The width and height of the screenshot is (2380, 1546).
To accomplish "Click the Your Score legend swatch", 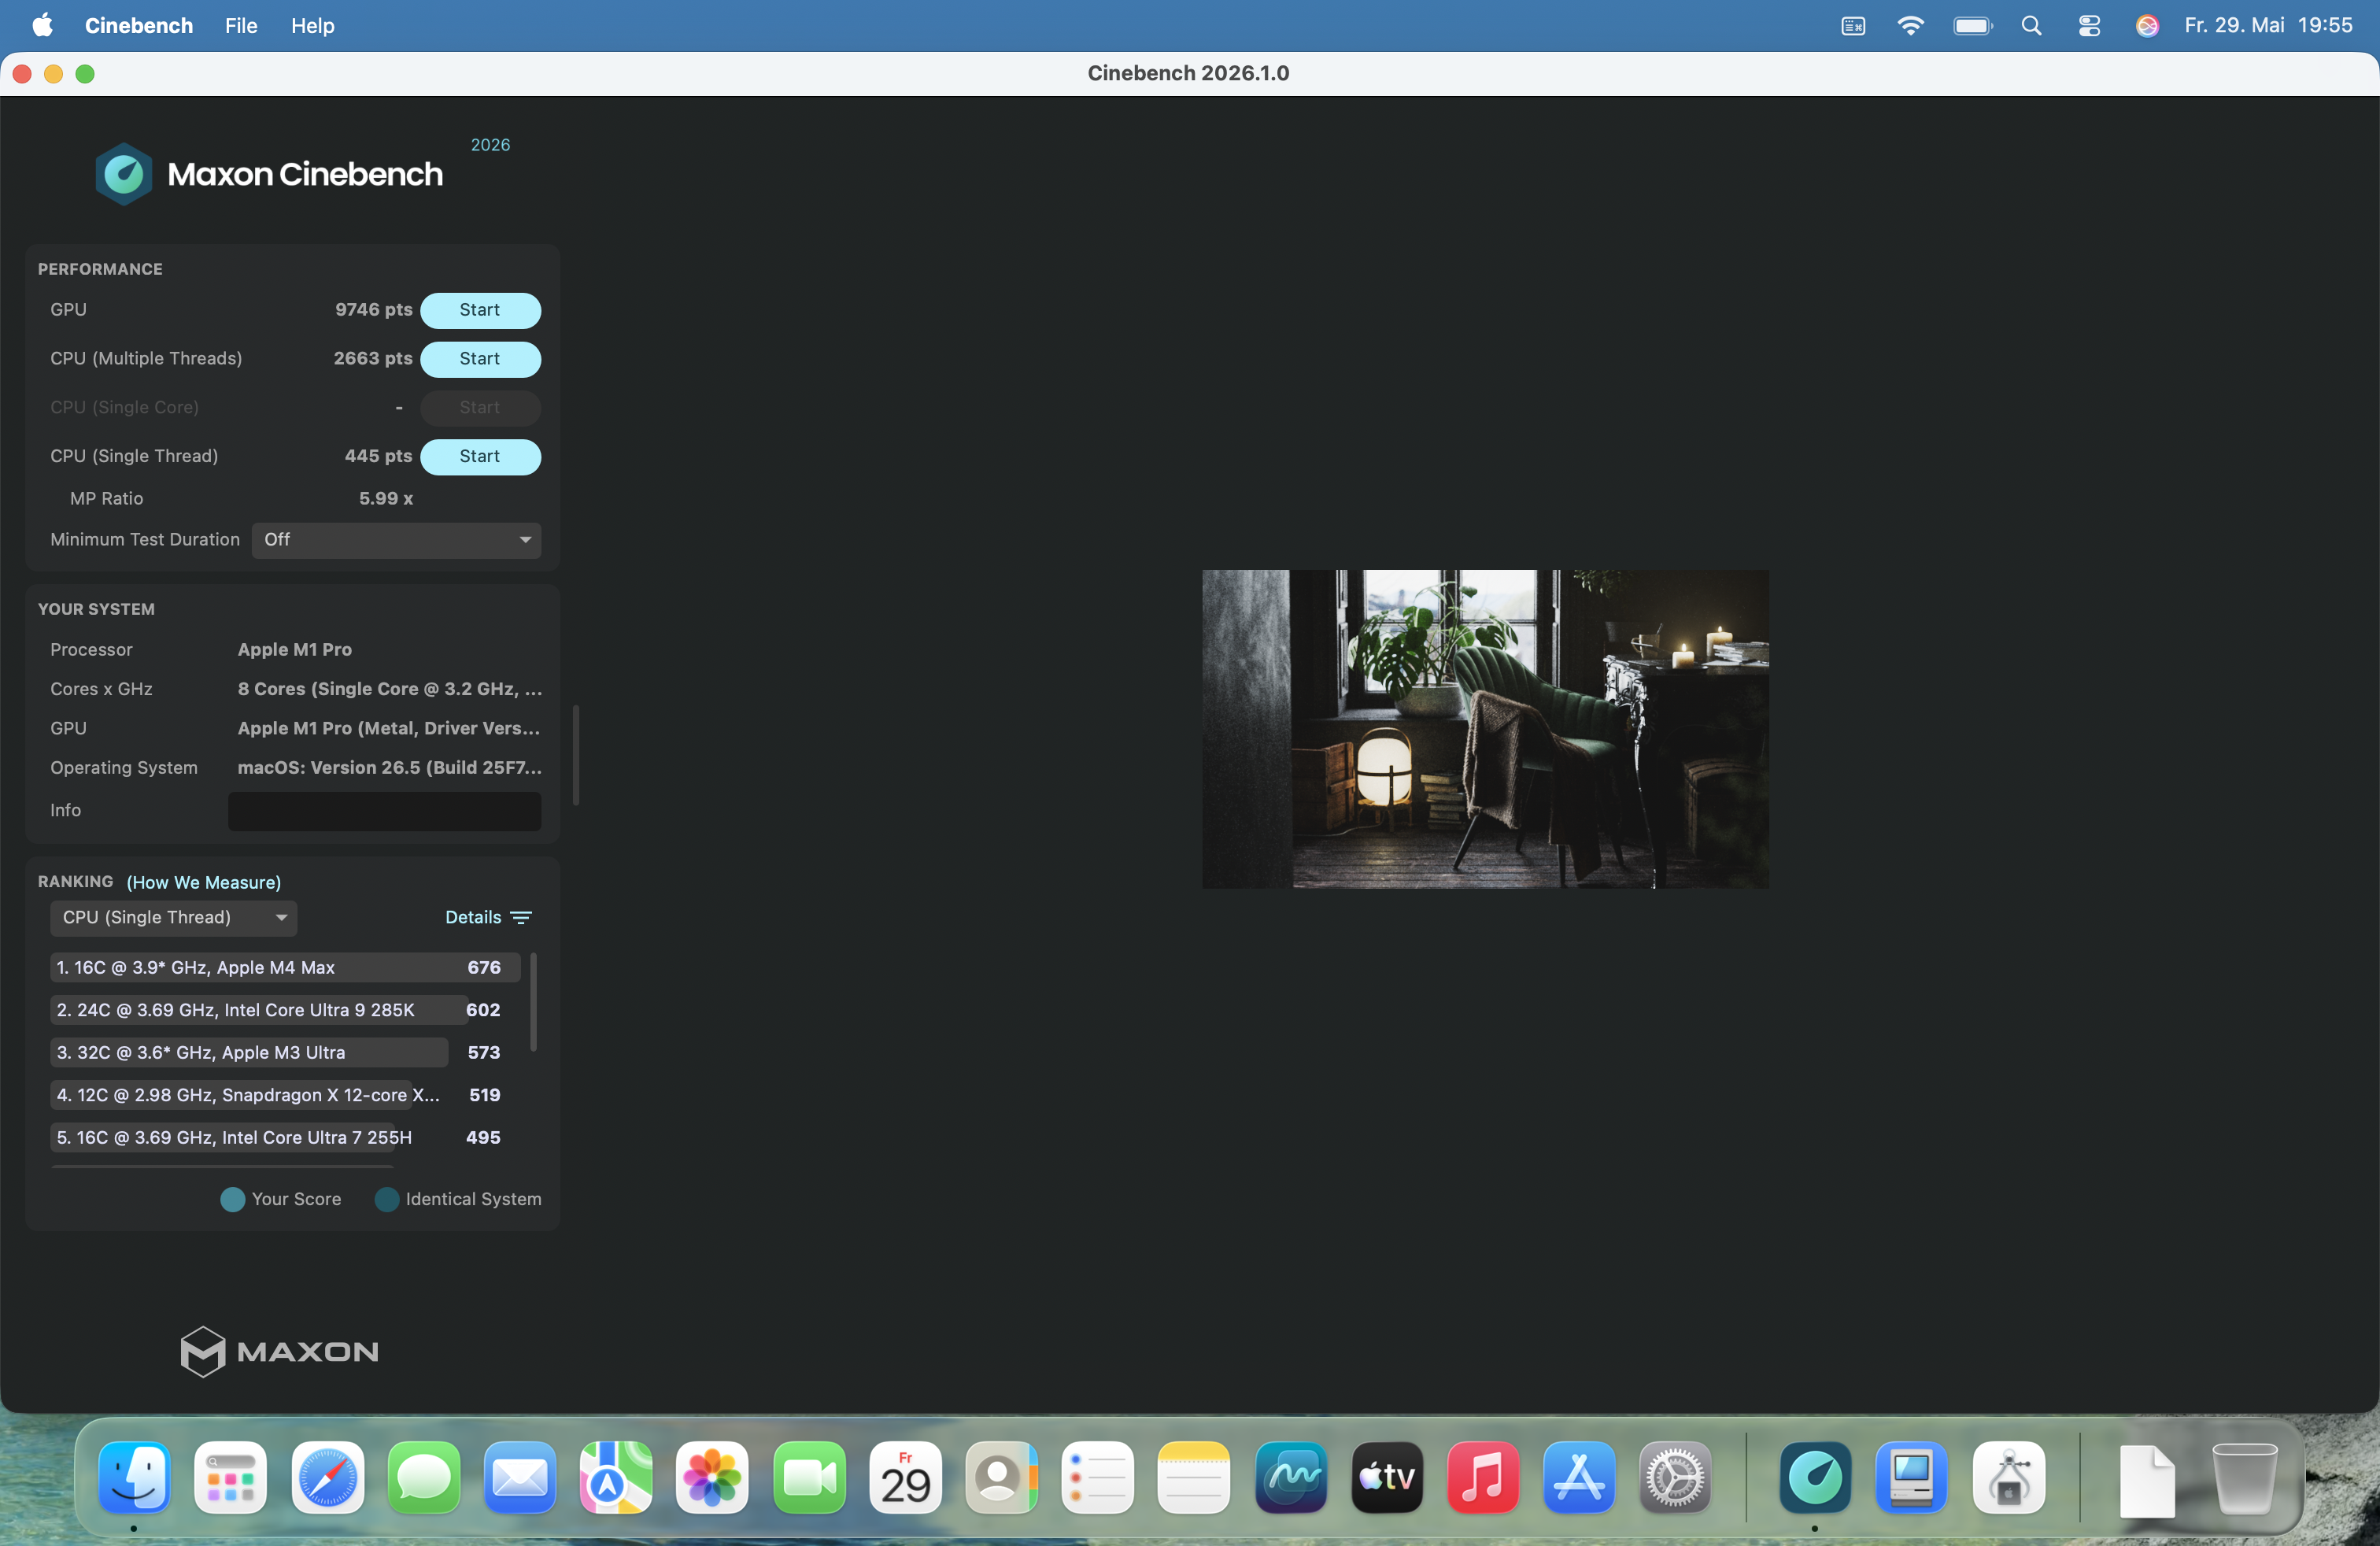I will click(232, 1199).
